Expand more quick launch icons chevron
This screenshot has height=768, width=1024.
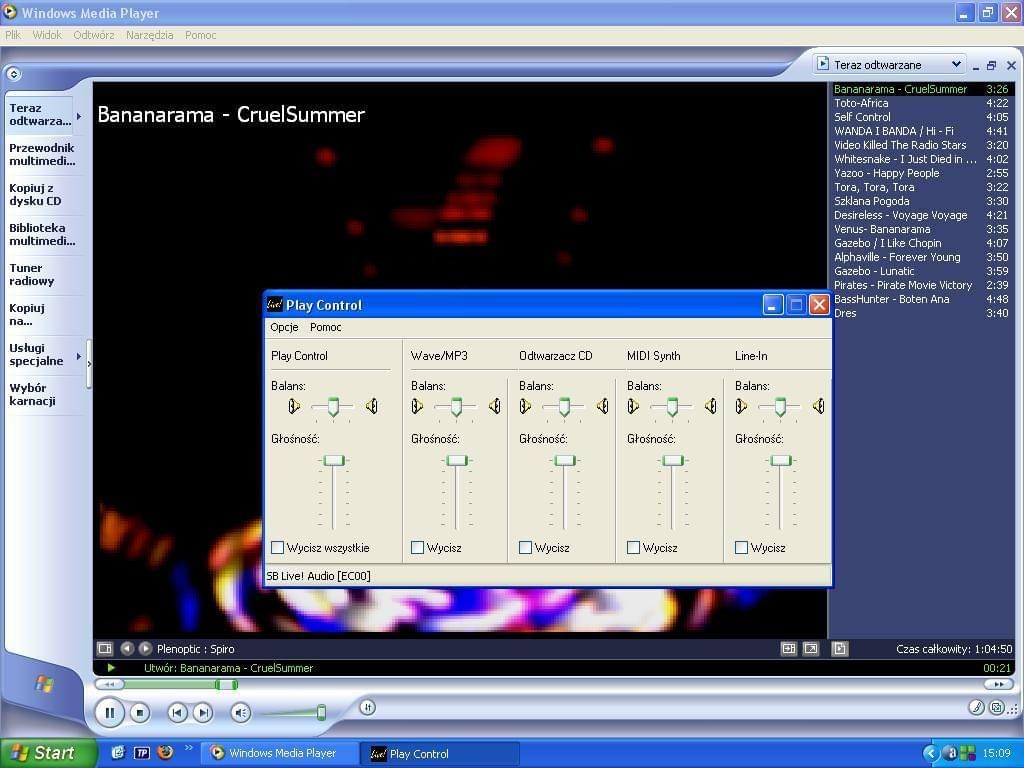click(188, 748)
